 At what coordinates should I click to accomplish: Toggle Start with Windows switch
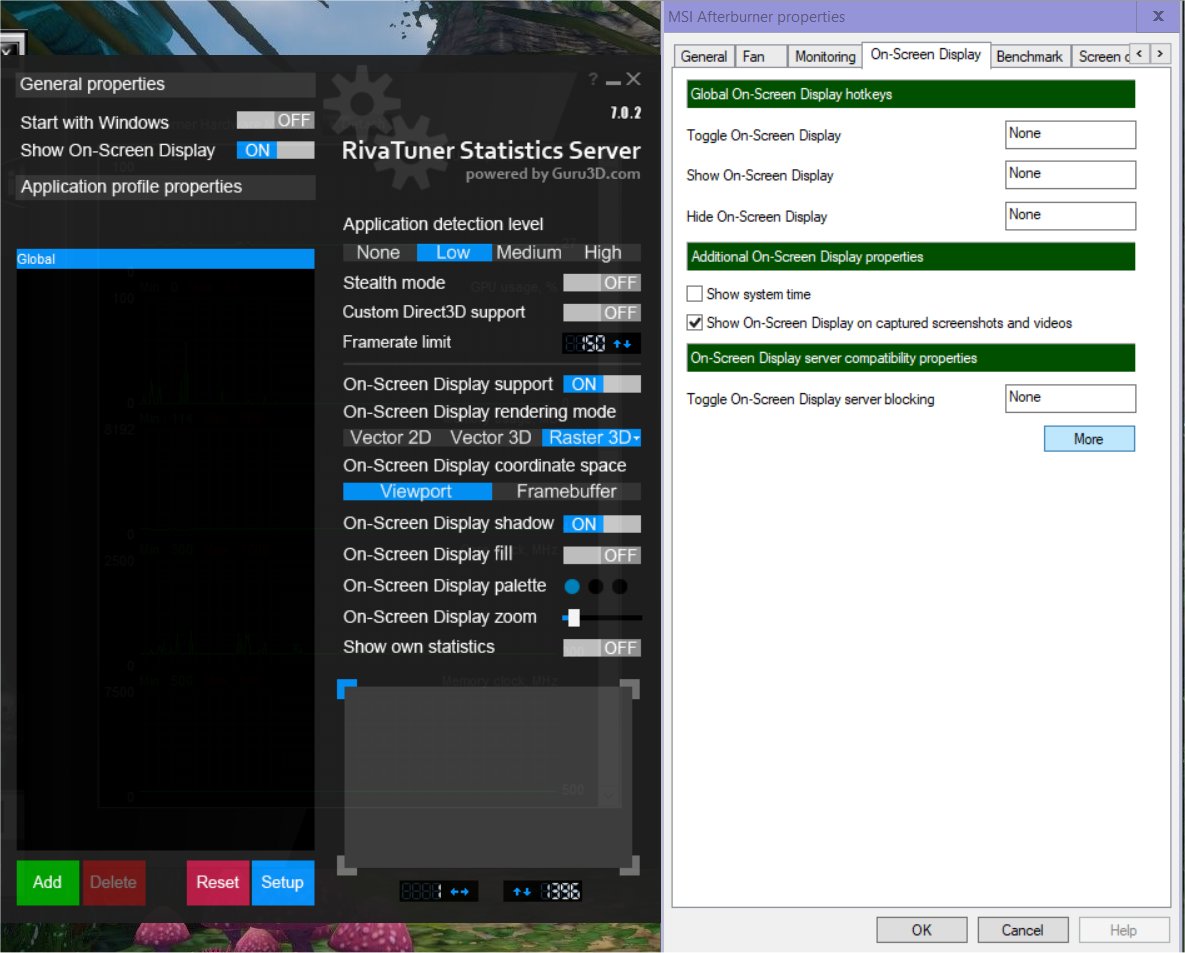[x=275, y=120]
